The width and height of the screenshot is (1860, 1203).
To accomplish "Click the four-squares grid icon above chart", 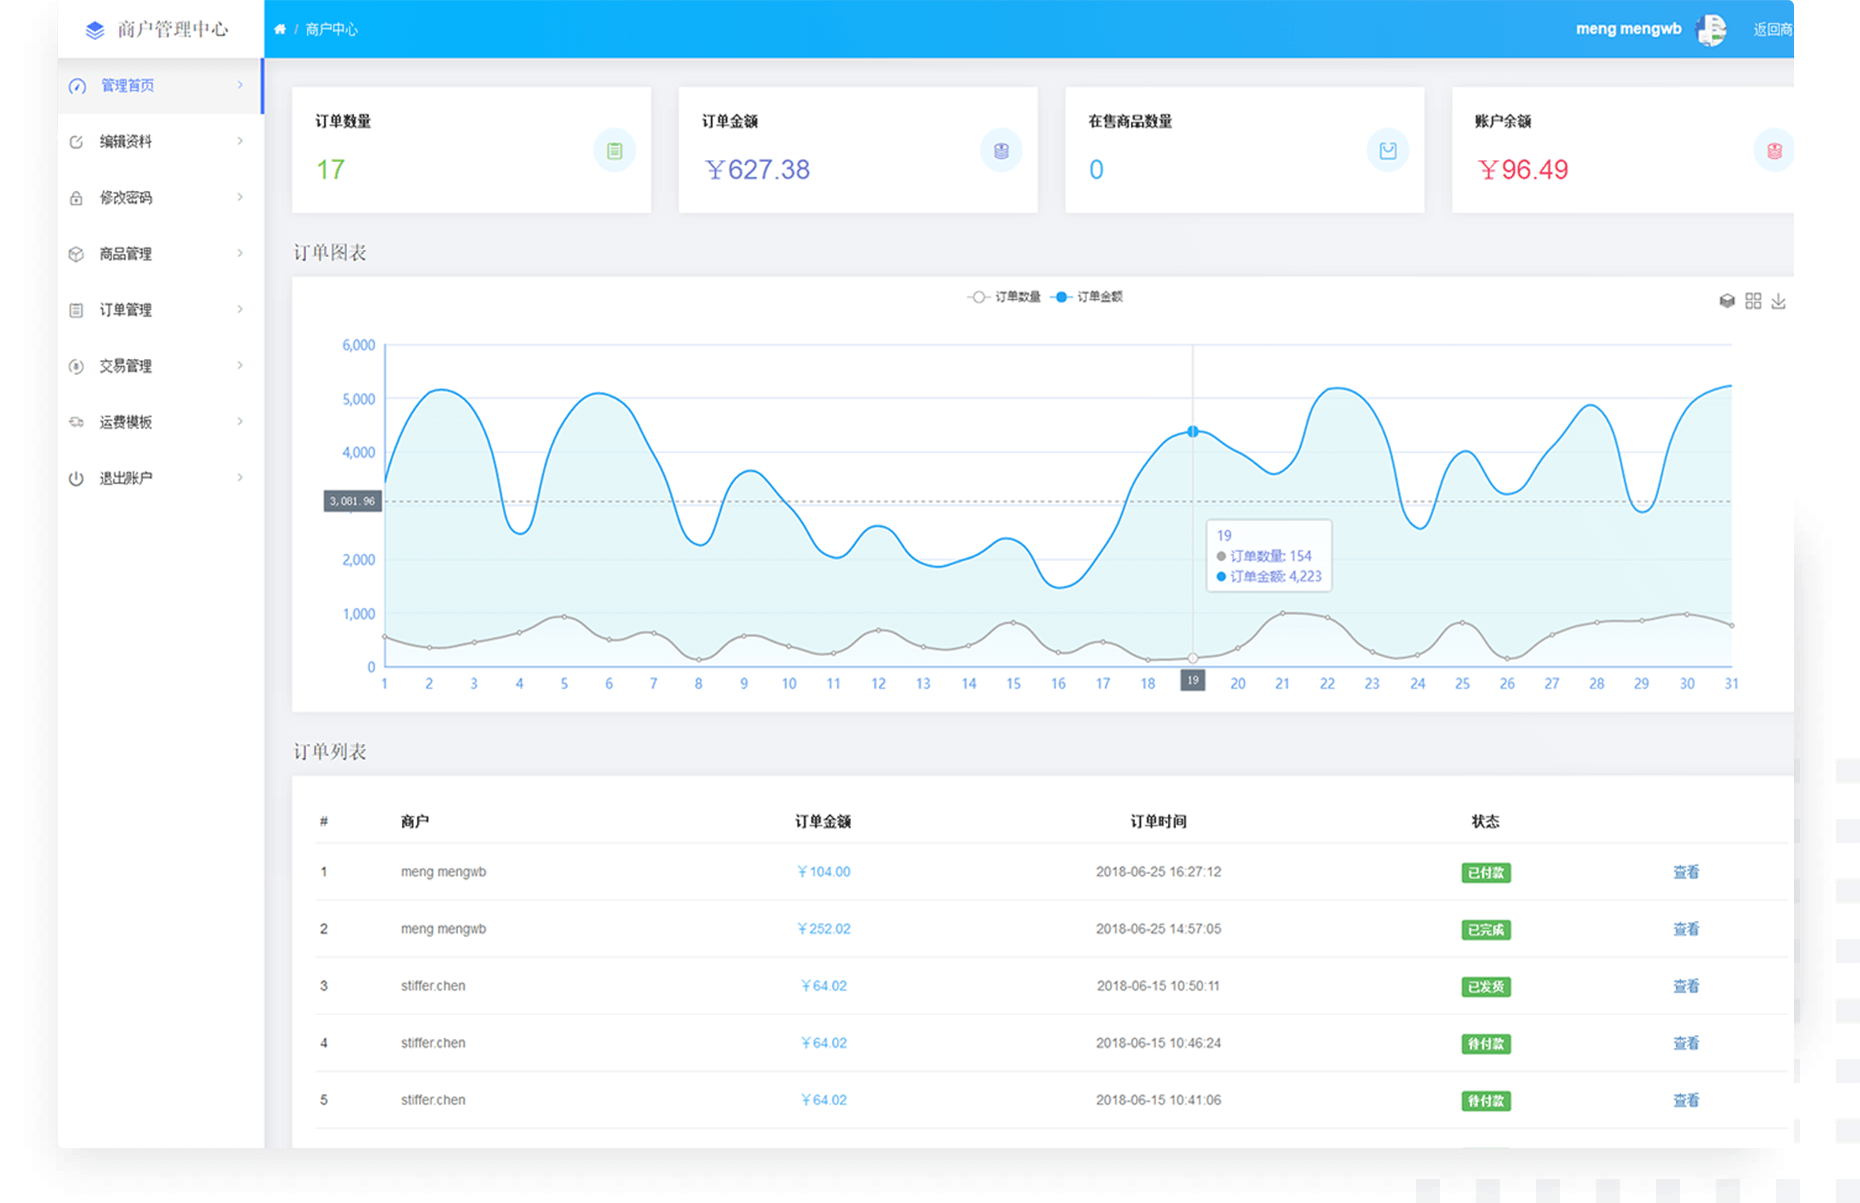I will click(x=1753, y=301).
